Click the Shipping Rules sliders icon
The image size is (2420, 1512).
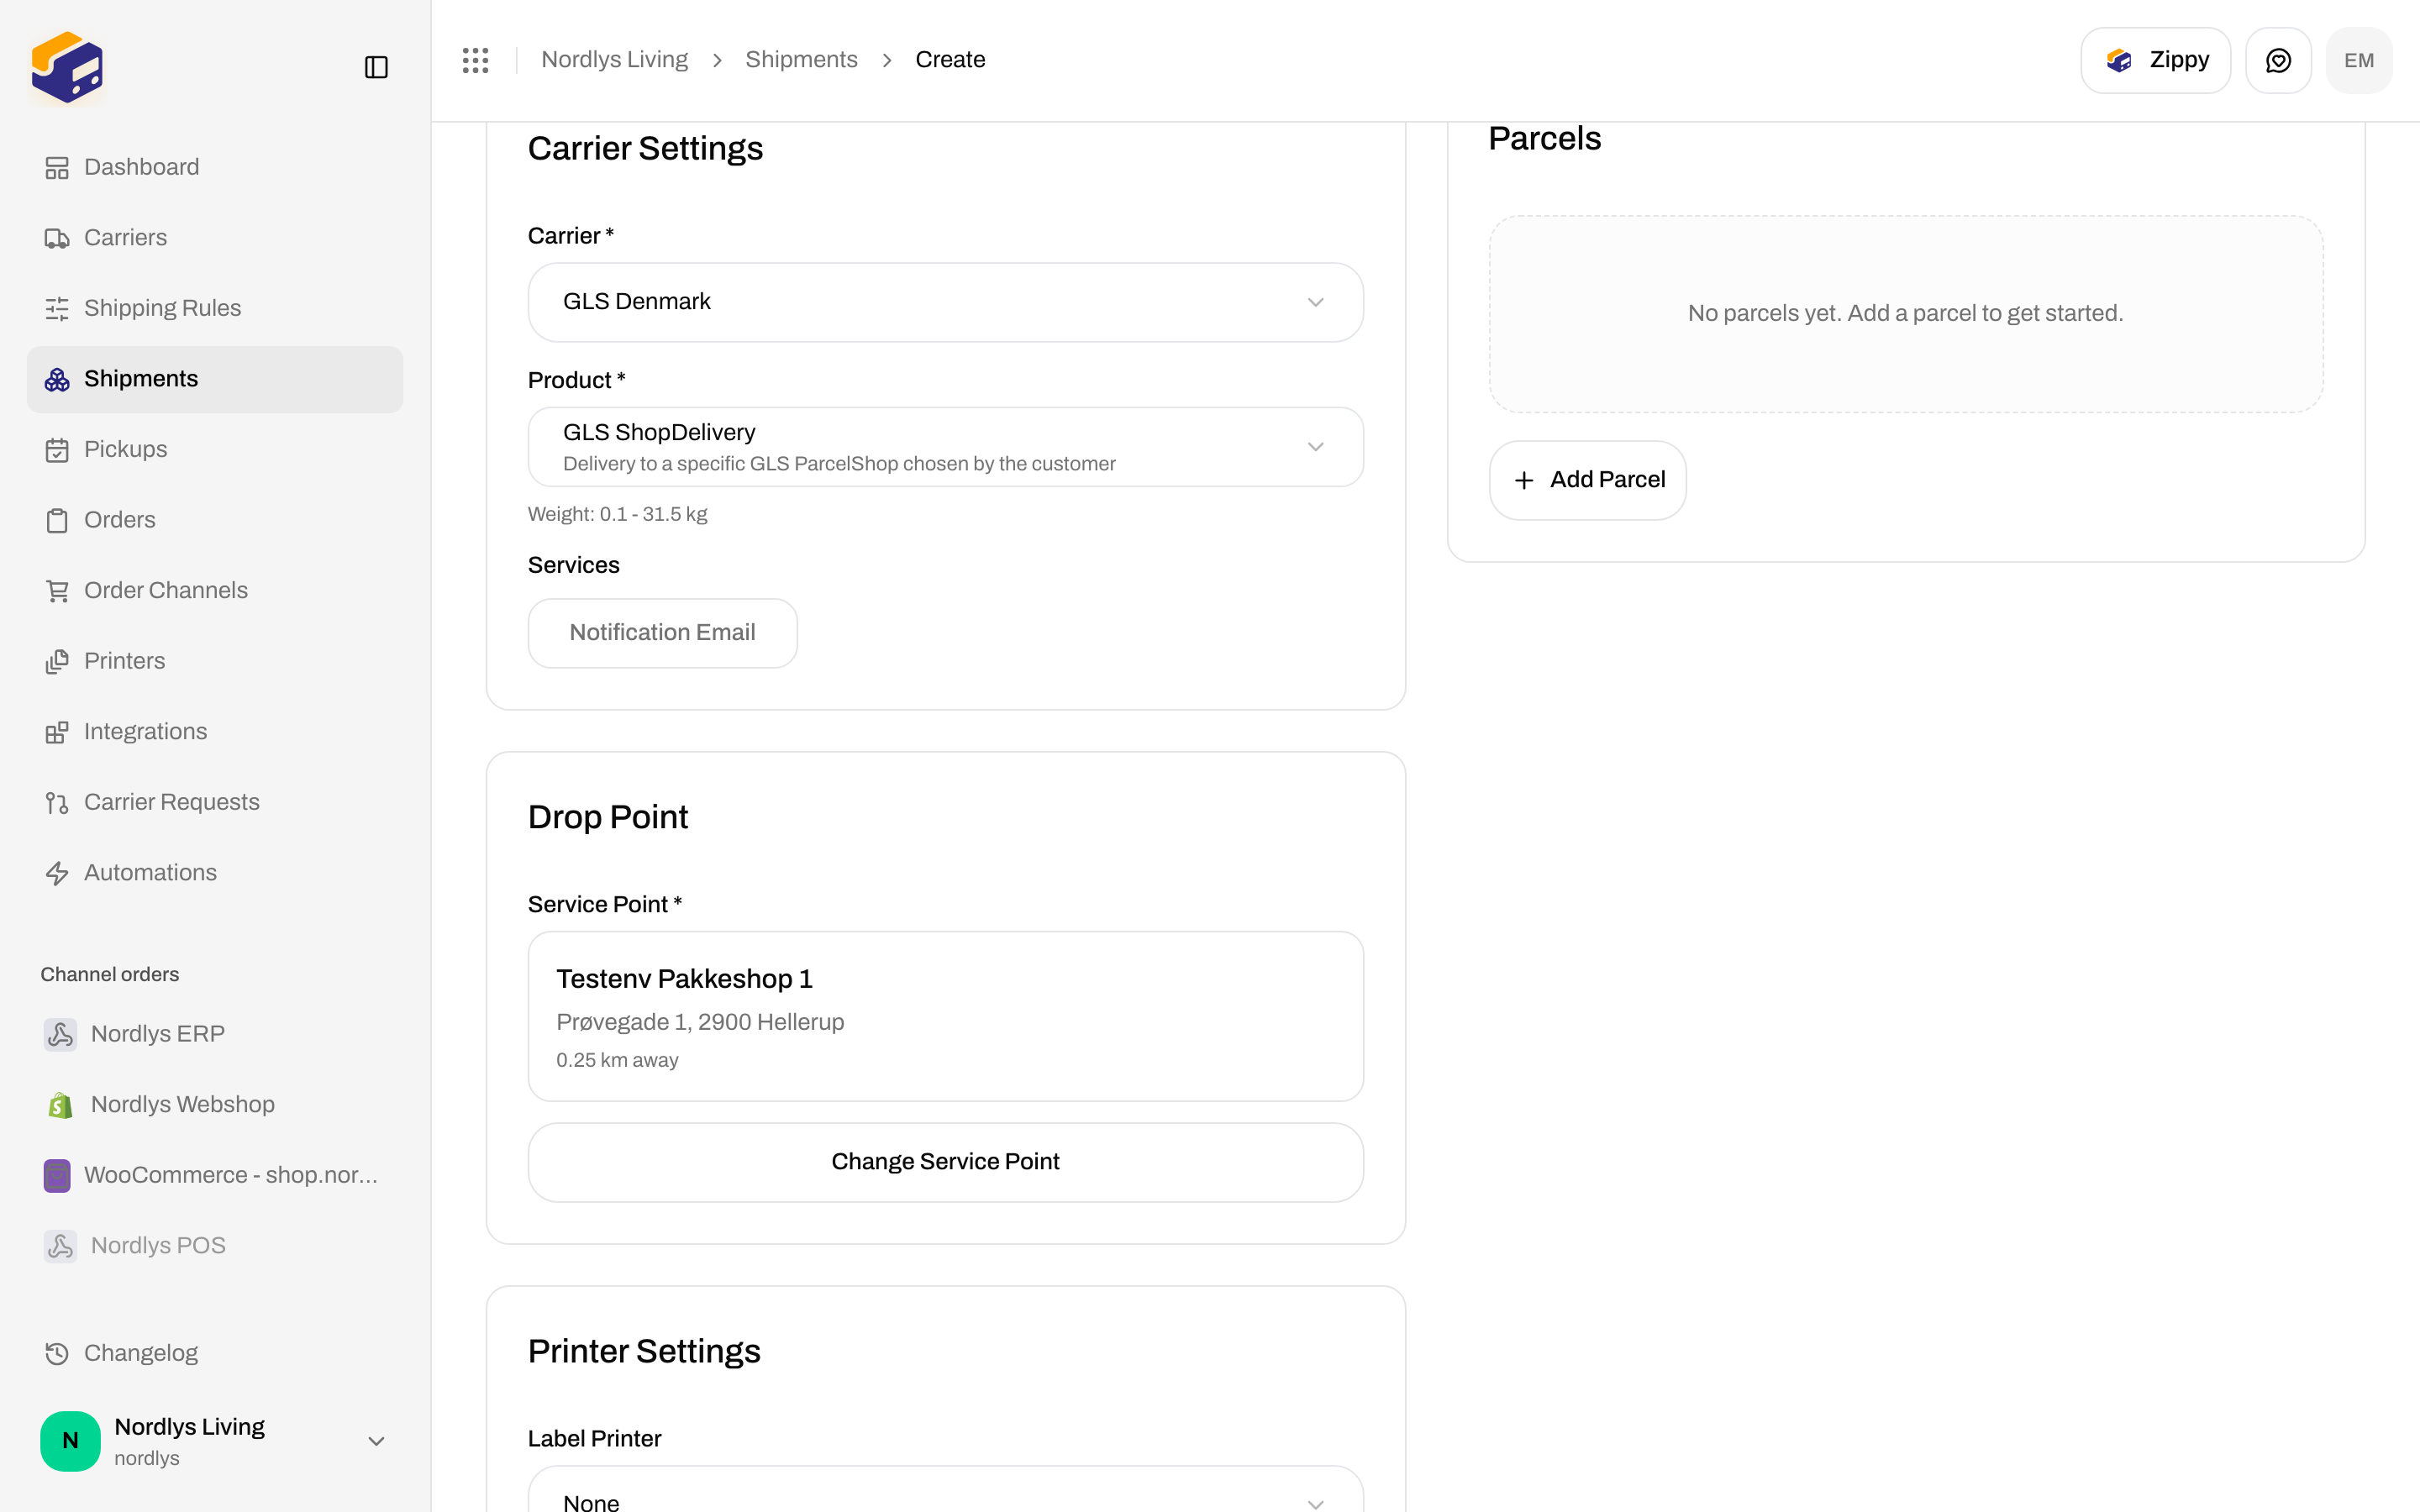coord(57,308)
